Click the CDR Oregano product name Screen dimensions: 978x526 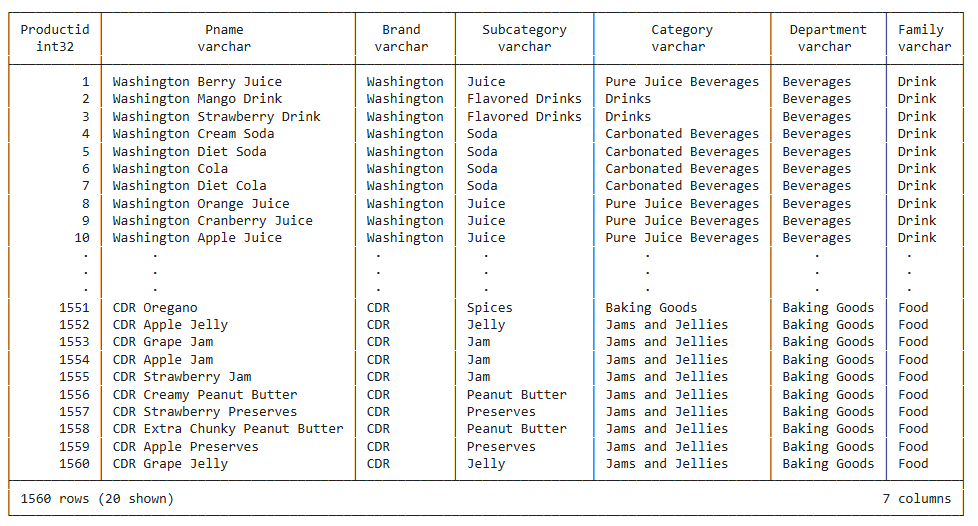155,308
